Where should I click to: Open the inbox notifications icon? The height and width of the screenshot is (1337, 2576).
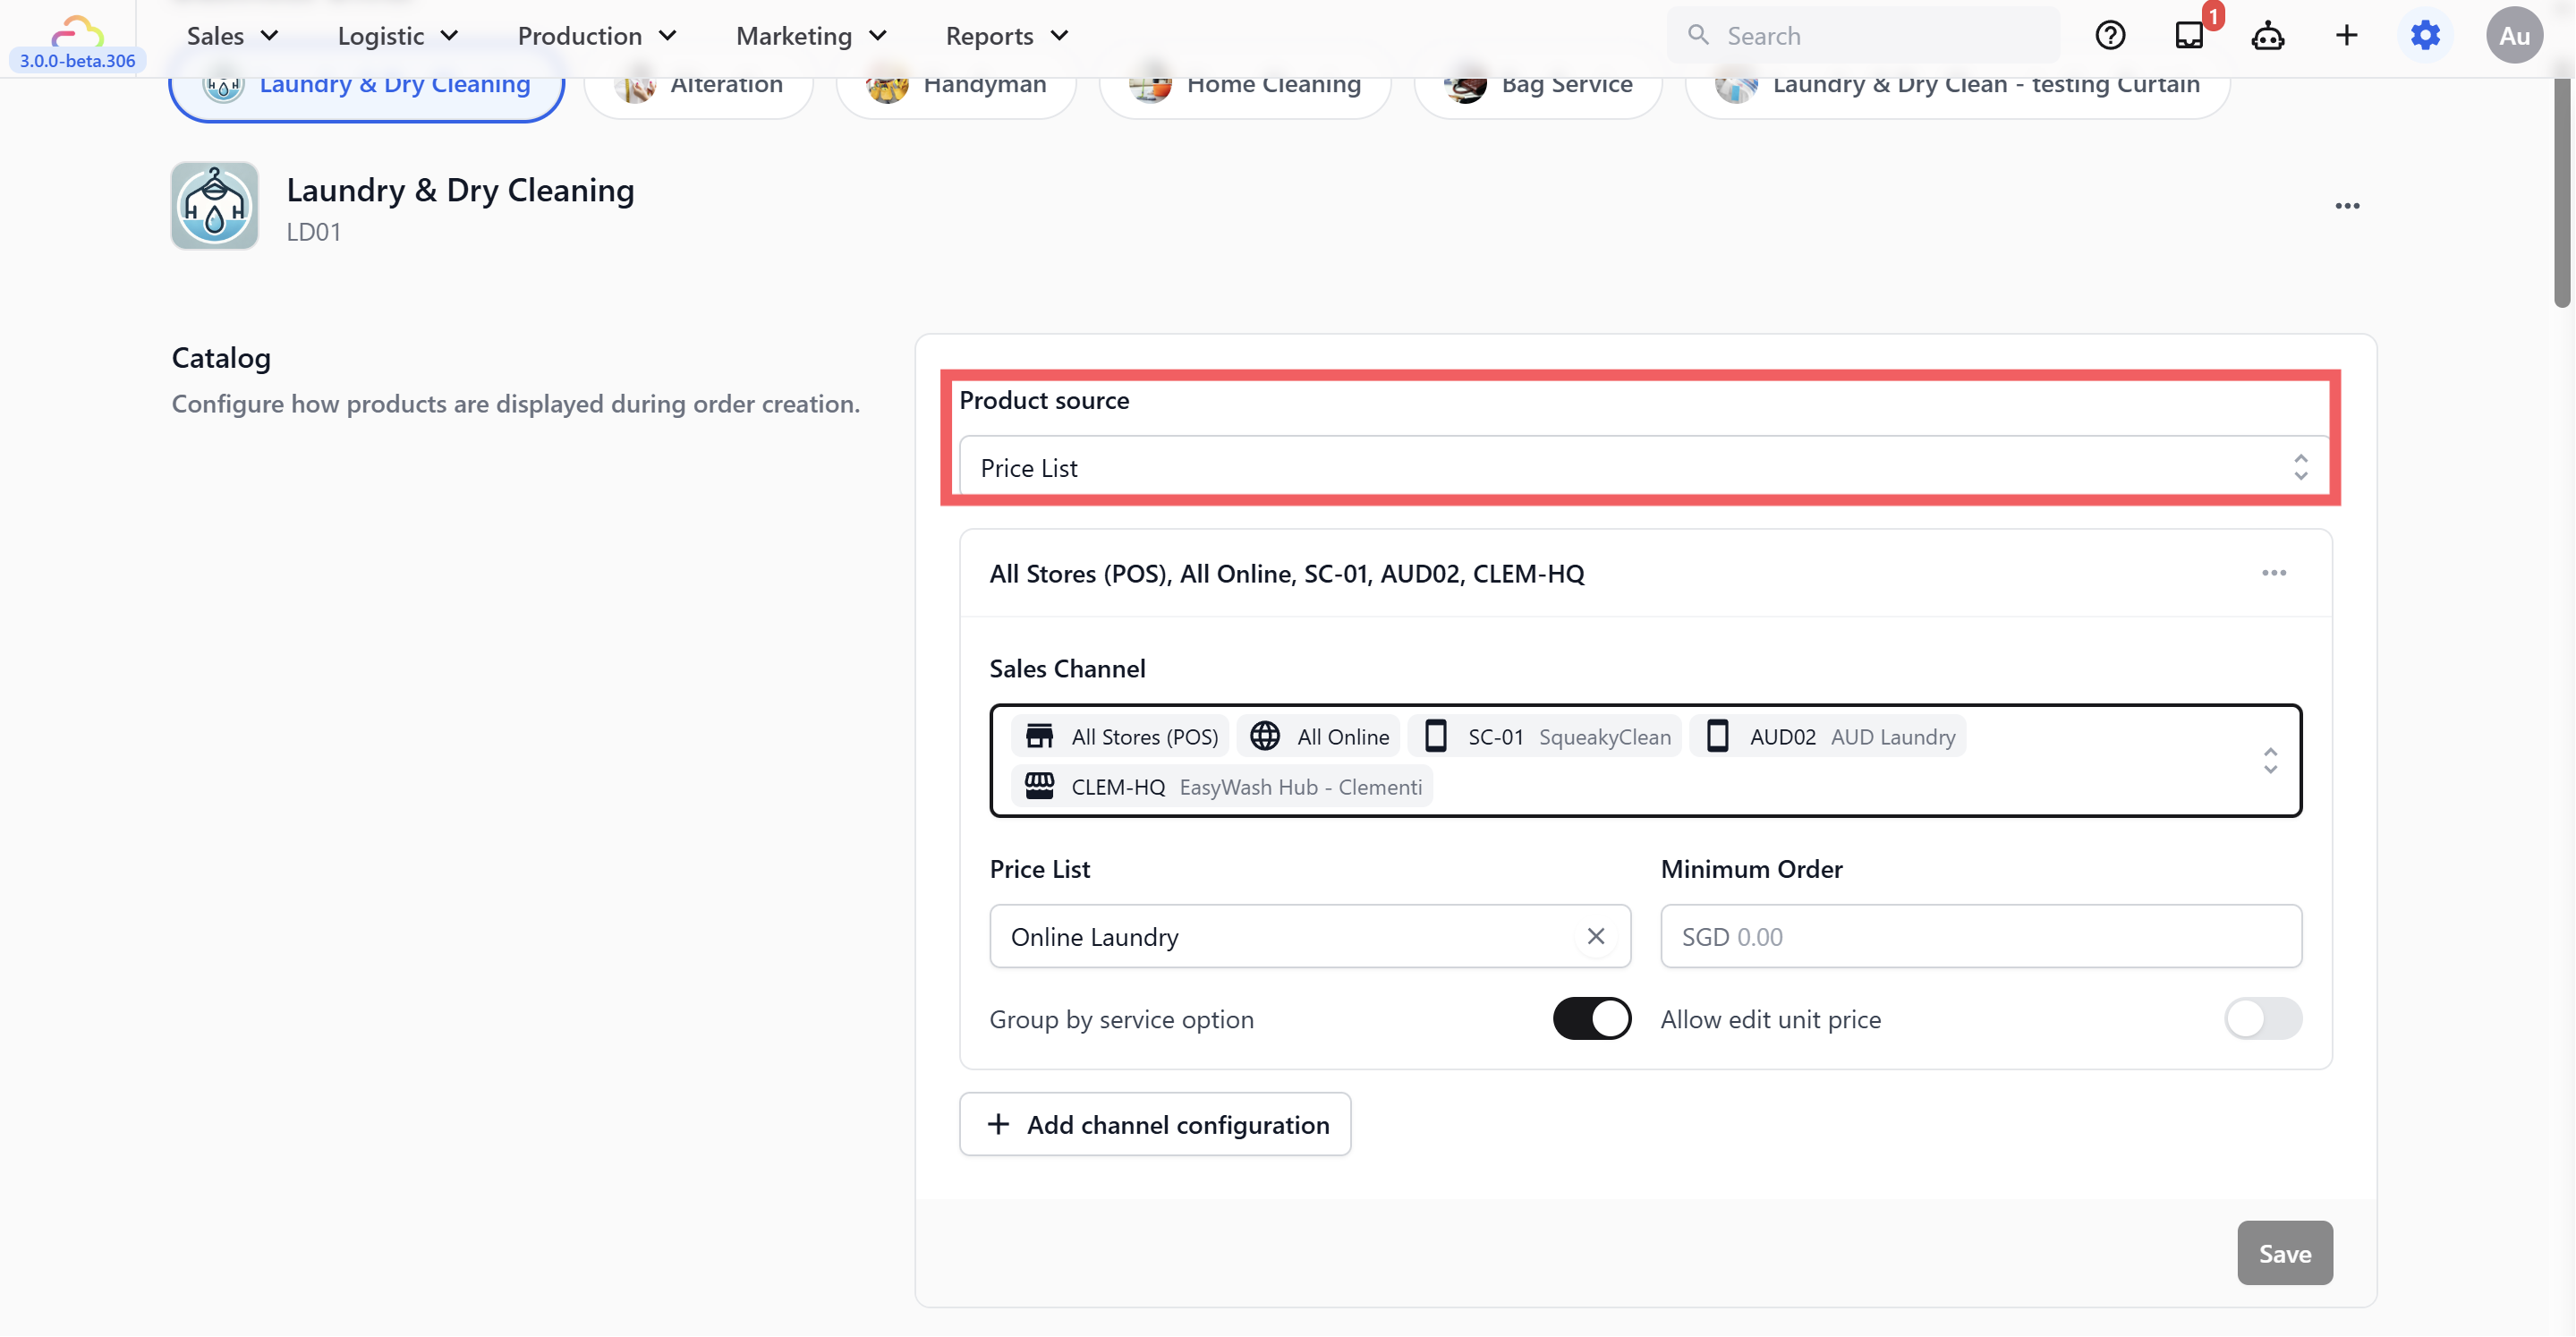[2189, 36]
